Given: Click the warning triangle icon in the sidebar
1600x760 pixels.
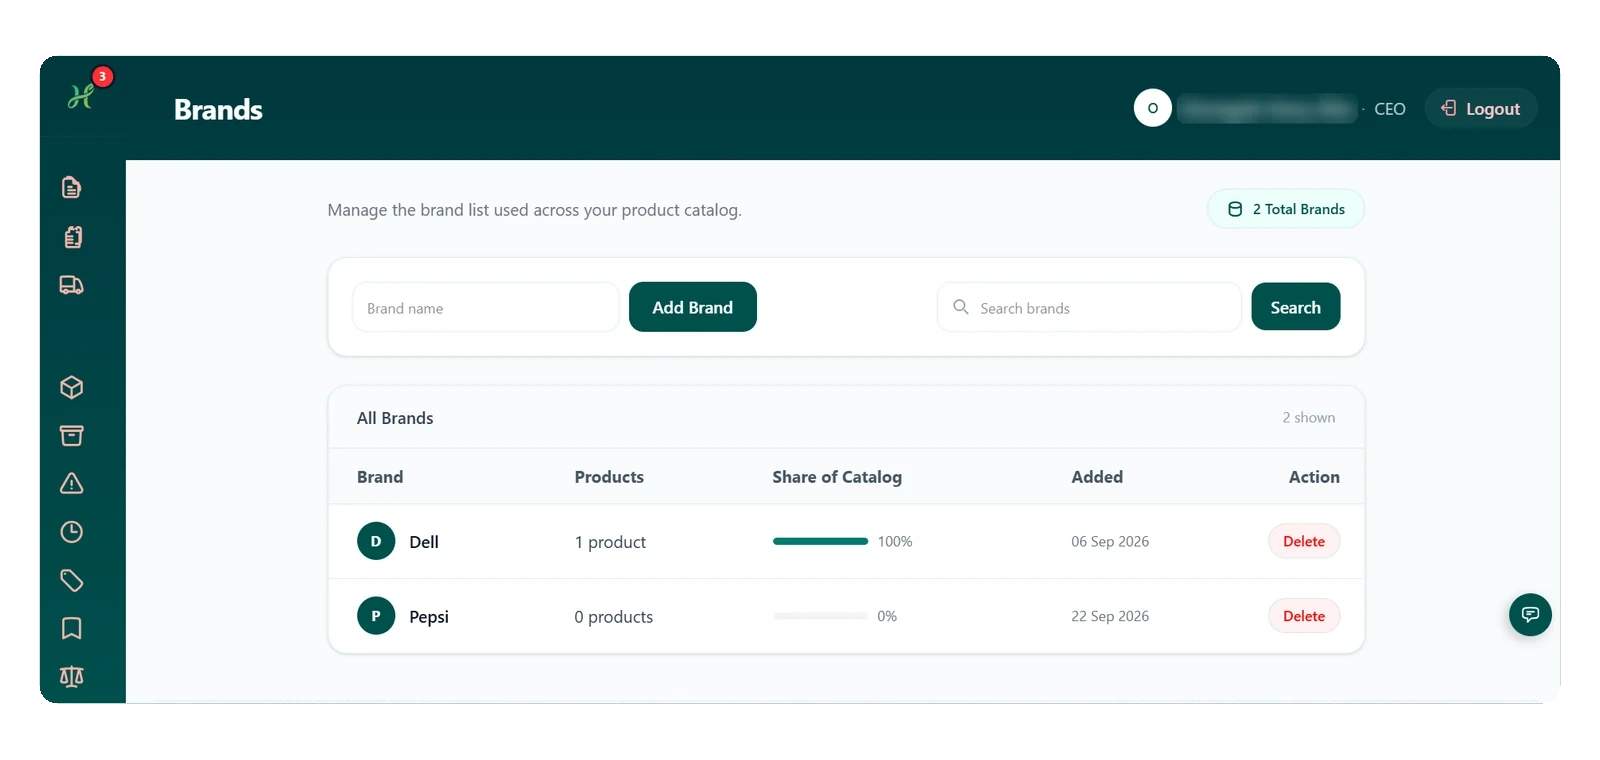Looking at the screenshot, I should (x=71, y=483).
